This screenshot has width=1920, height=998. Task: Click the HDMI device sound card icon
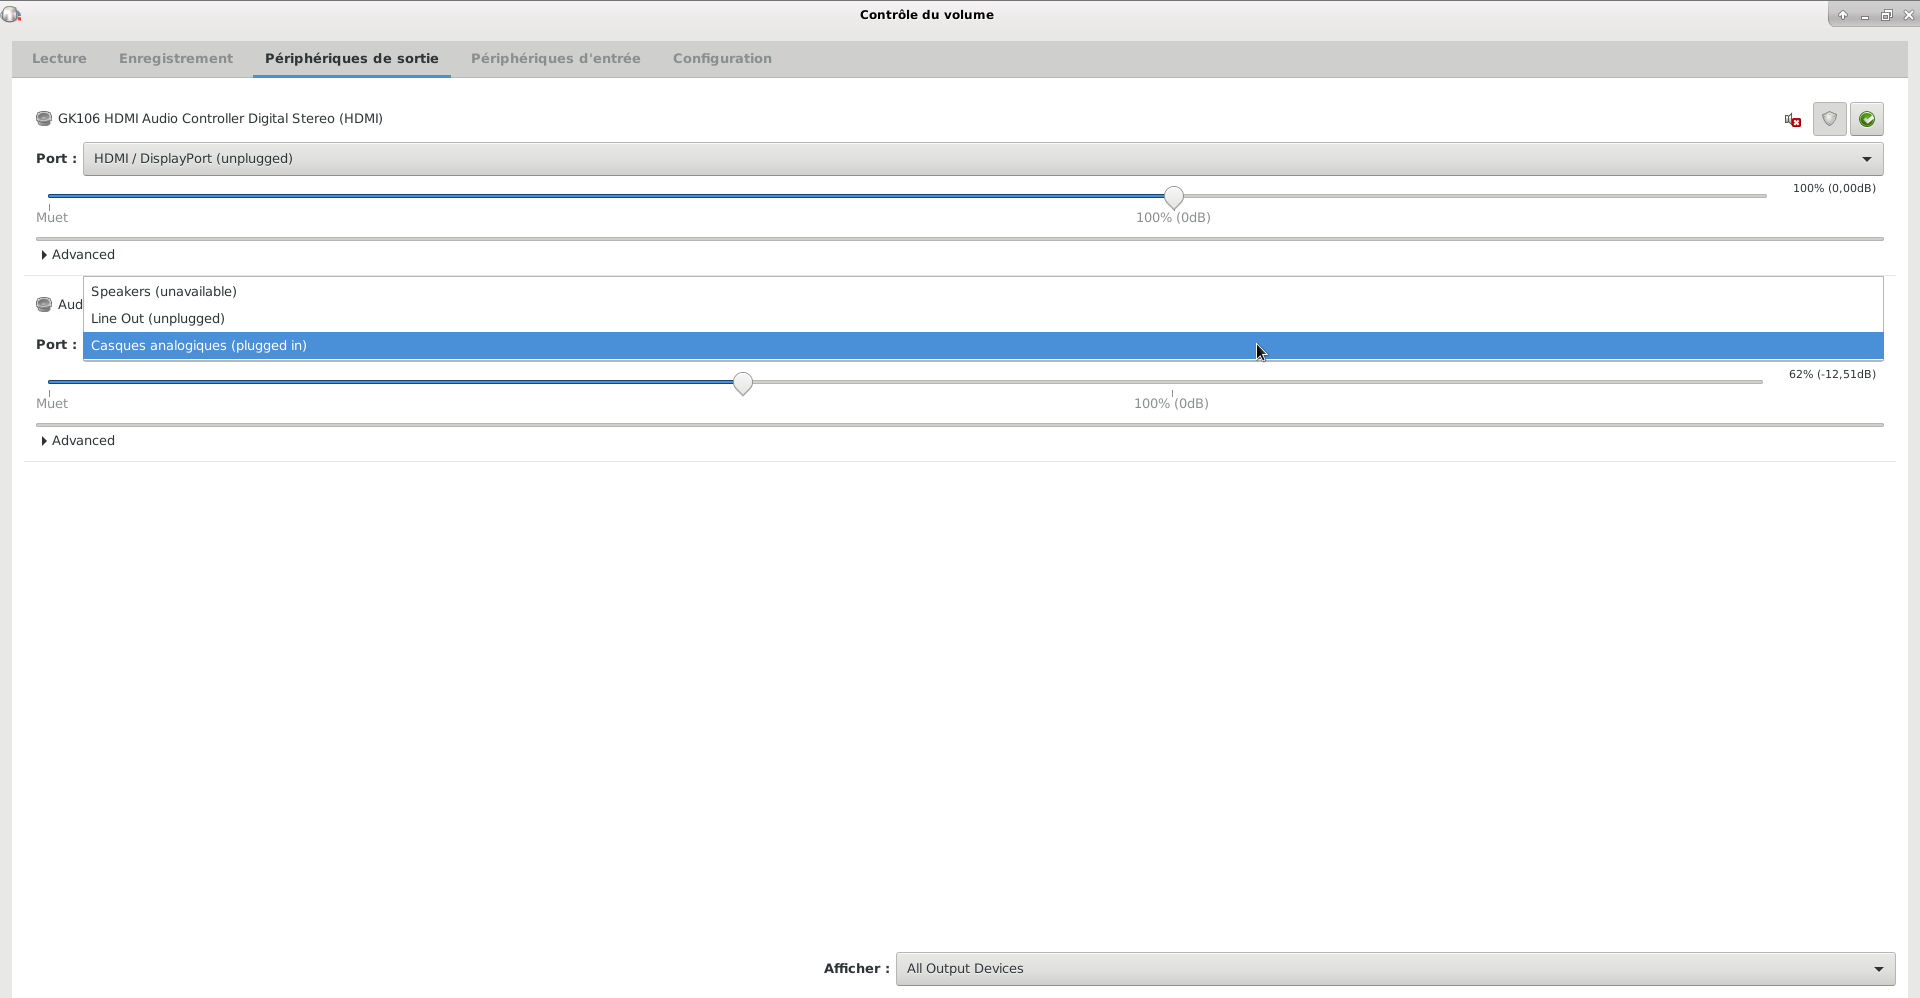[x=44, y=118]
